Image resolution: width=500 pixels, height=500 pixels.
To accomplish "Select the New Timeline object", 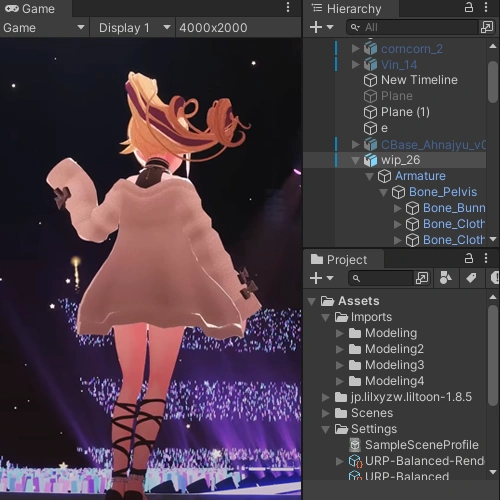I will coord(419,80).
